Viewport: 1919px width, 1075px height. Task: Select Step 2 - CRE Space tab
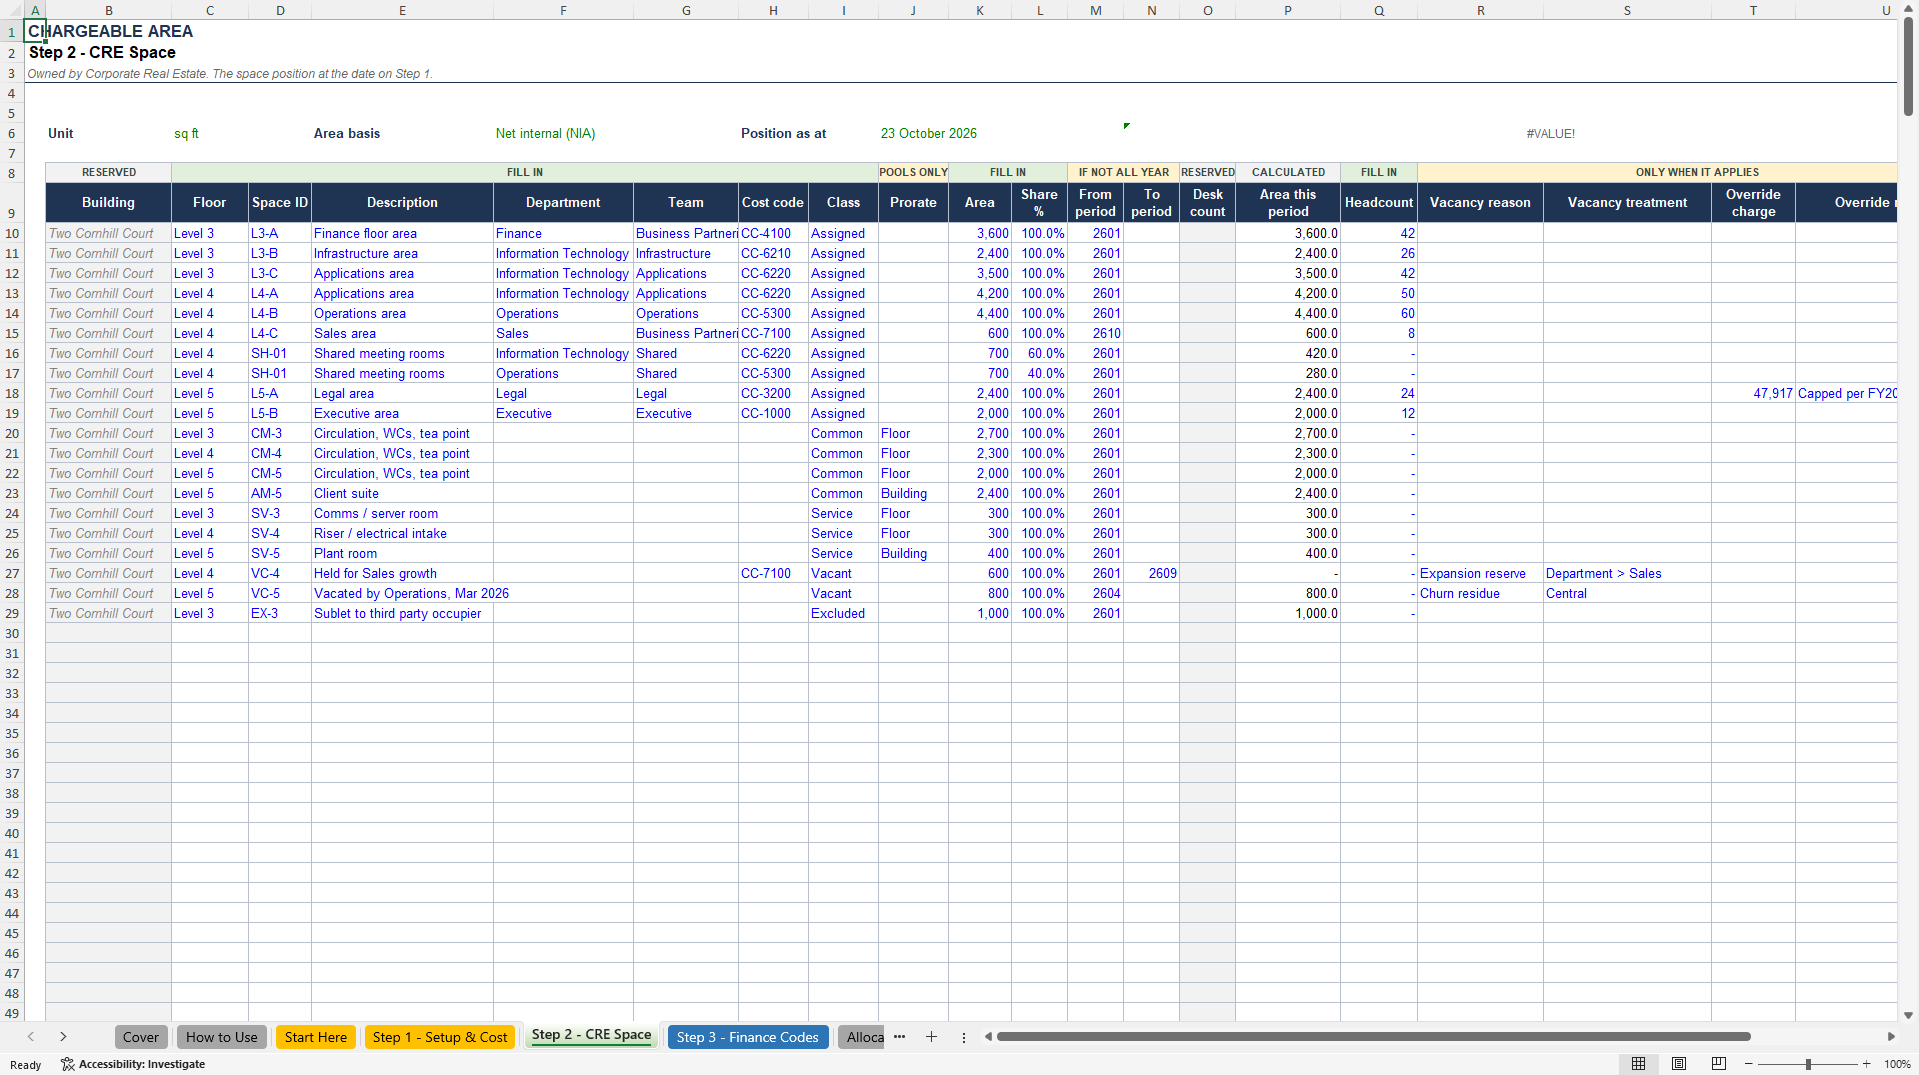[x=591, y=1035]
